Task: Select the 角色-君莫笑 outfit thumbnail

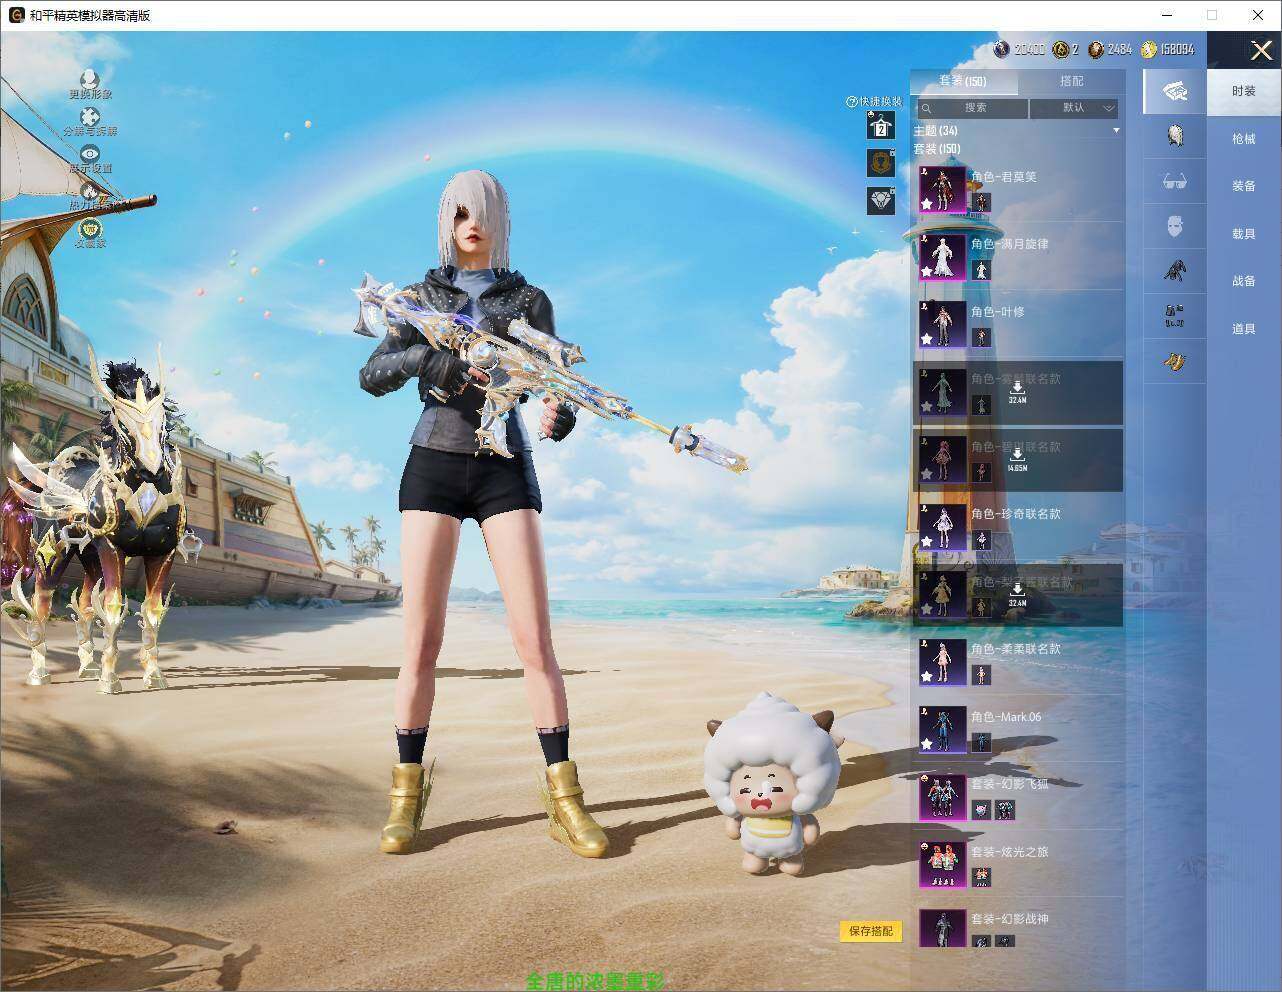Action: point(942,189)
